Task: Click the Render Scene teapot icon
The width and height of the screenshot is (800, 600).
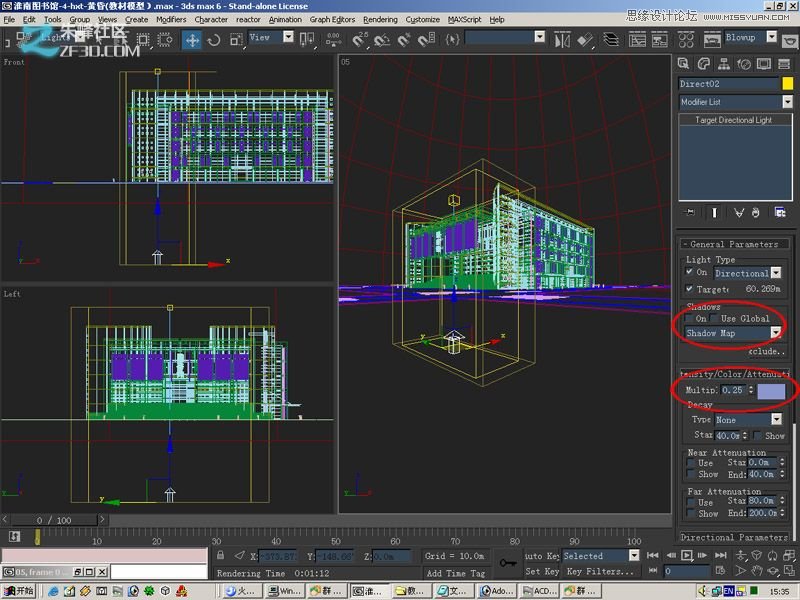Action: point(712,40)
